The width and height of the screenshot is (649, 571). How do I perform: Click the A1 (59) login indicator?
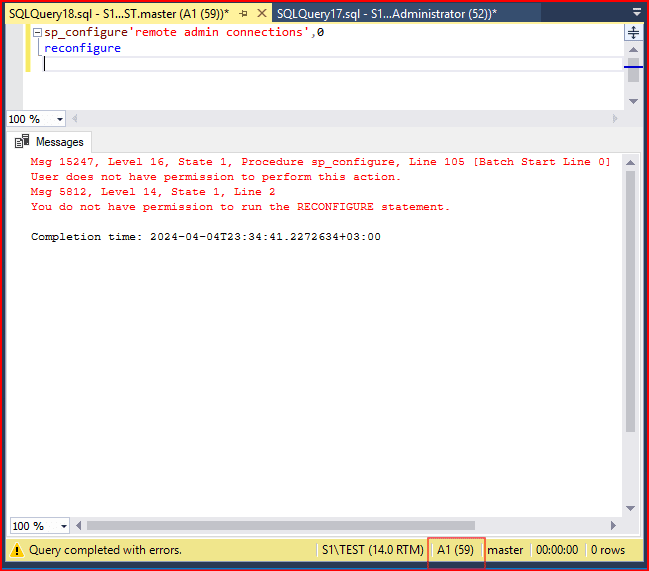[455, 550]
